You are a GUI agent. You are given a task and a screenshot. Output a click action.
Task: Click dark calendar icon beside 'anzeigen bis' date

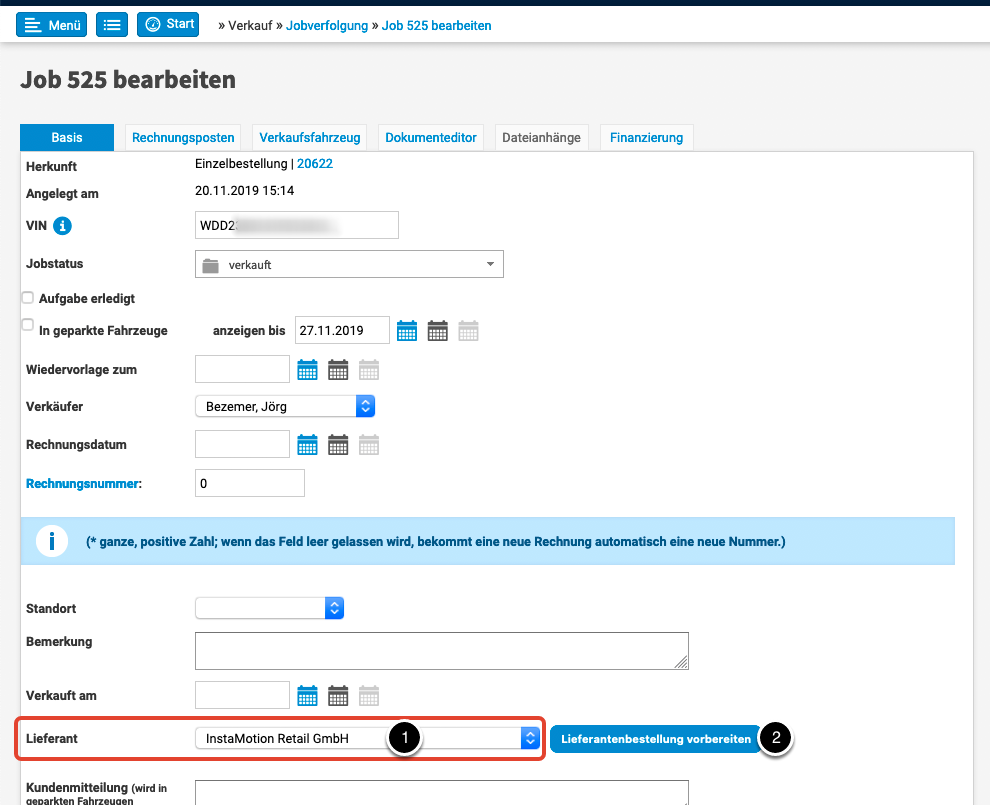438,331
